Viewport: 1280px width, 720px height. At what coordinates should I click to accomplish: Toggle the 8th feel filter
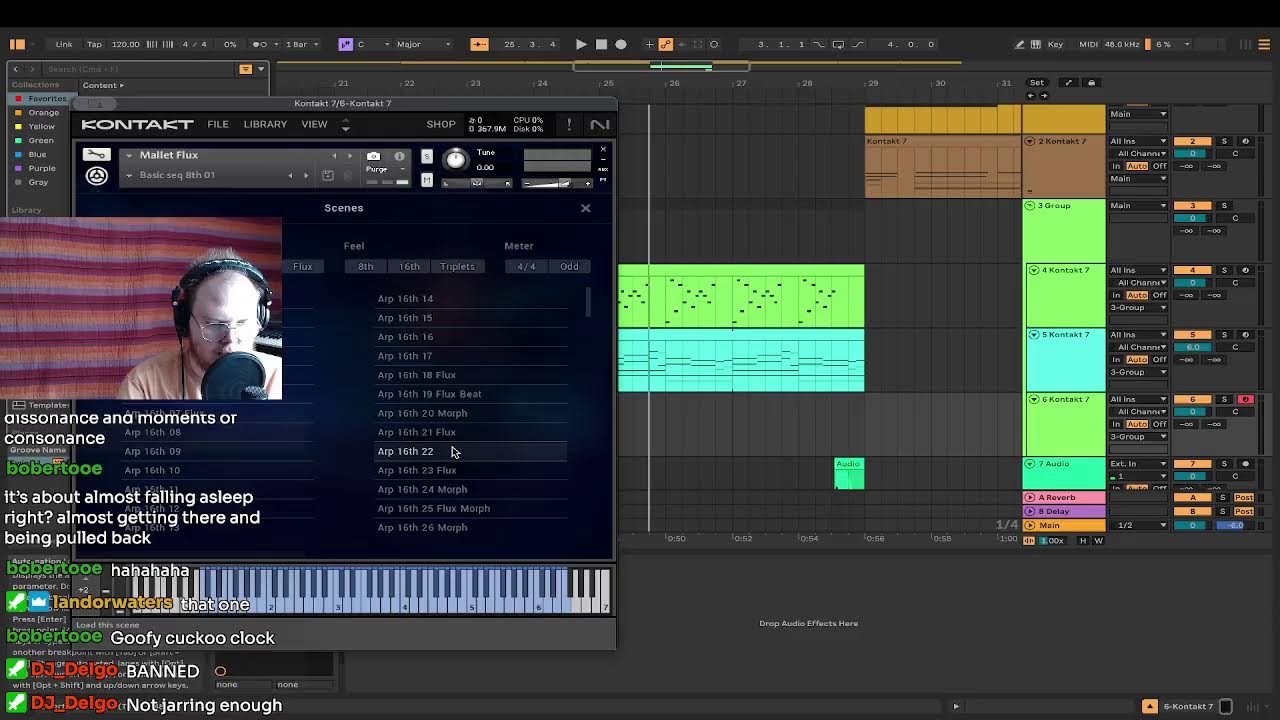click(x=366, y=267)
